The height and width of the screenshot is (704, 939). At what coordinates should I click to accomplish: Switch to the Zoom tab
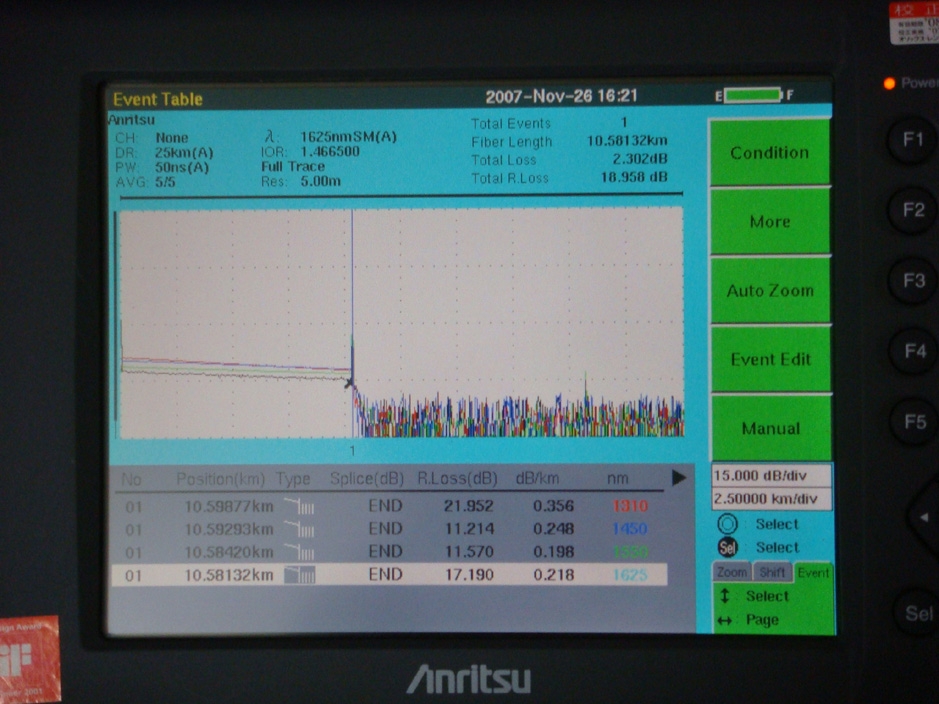pos(732,572)
